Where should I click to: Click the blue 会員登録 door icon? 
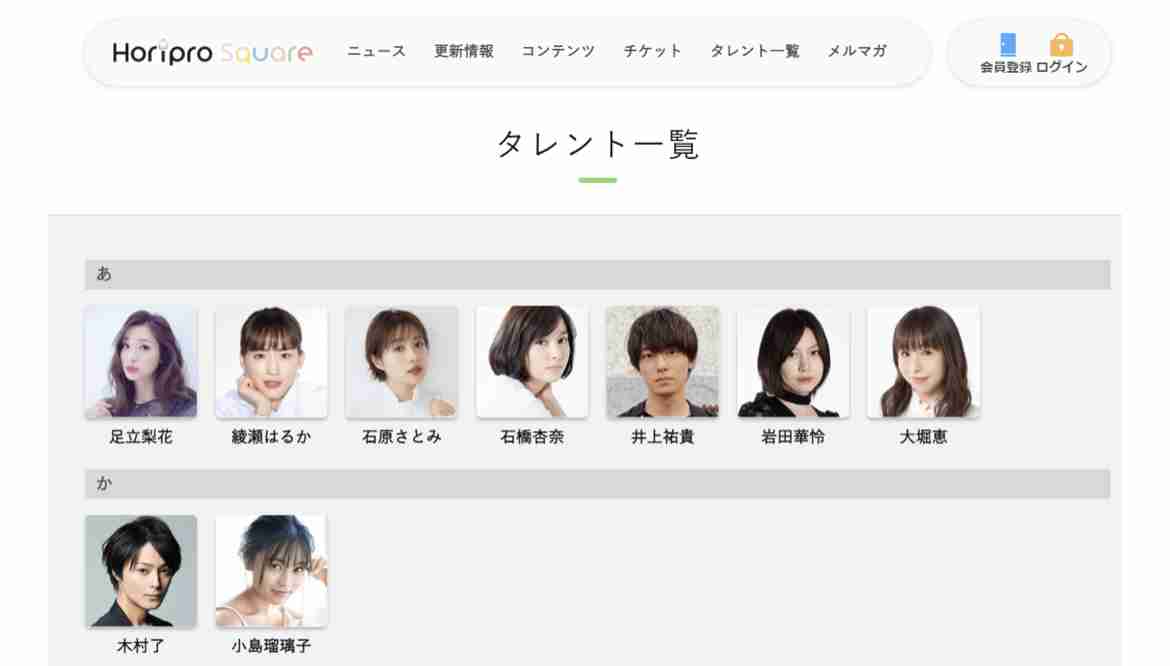click(x=1007, y=45)
